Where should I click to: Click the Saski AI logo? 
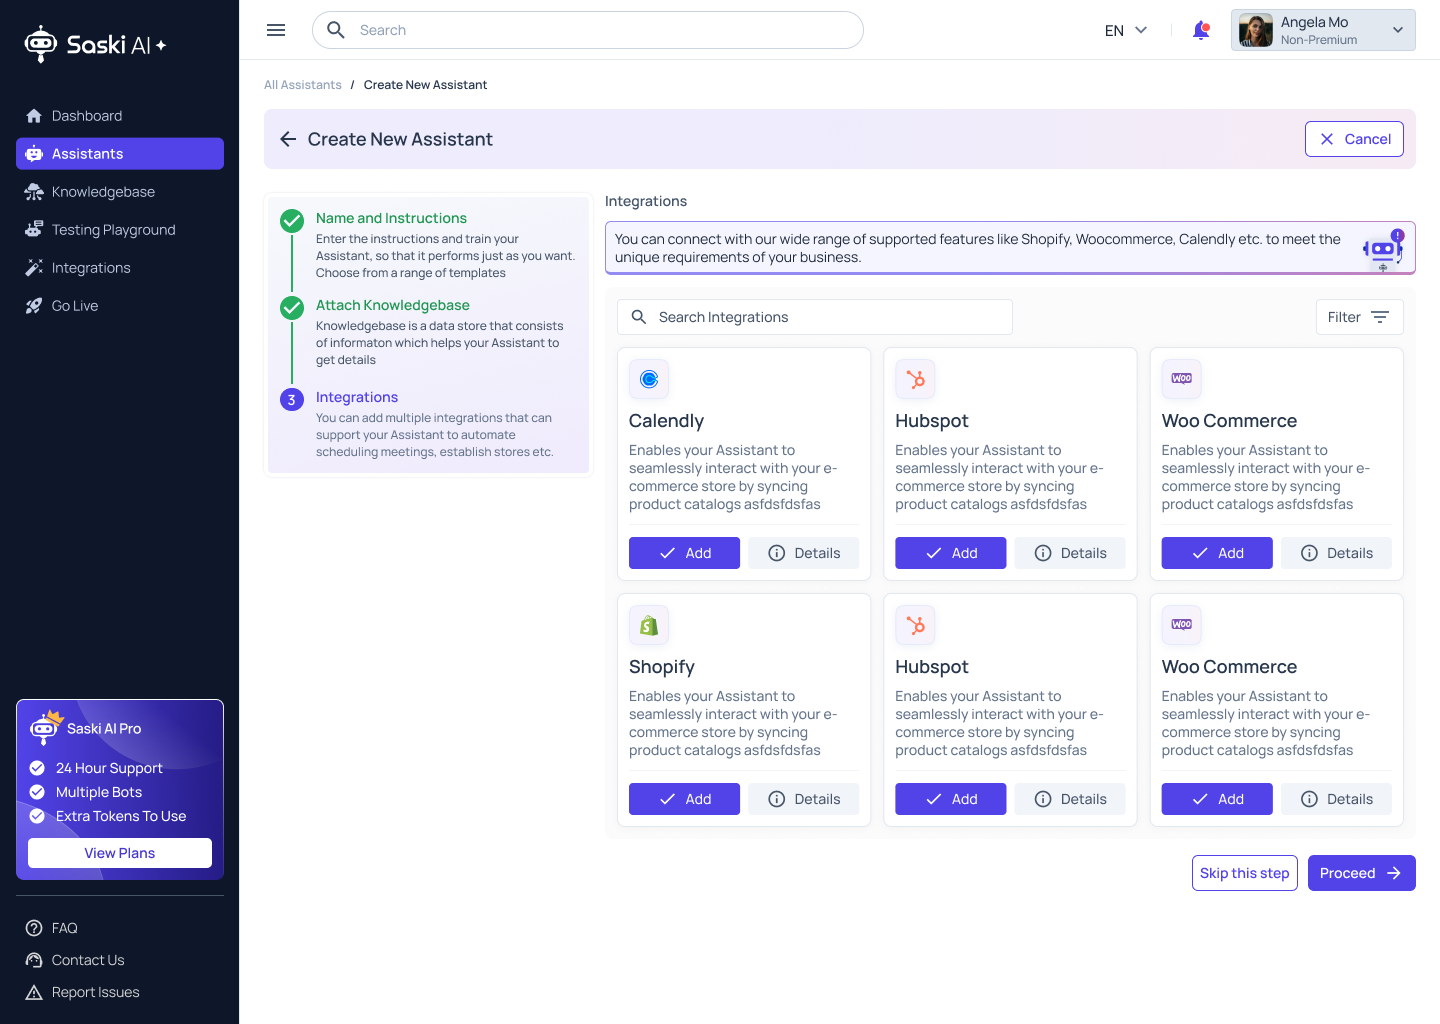[x=96, y=44]
